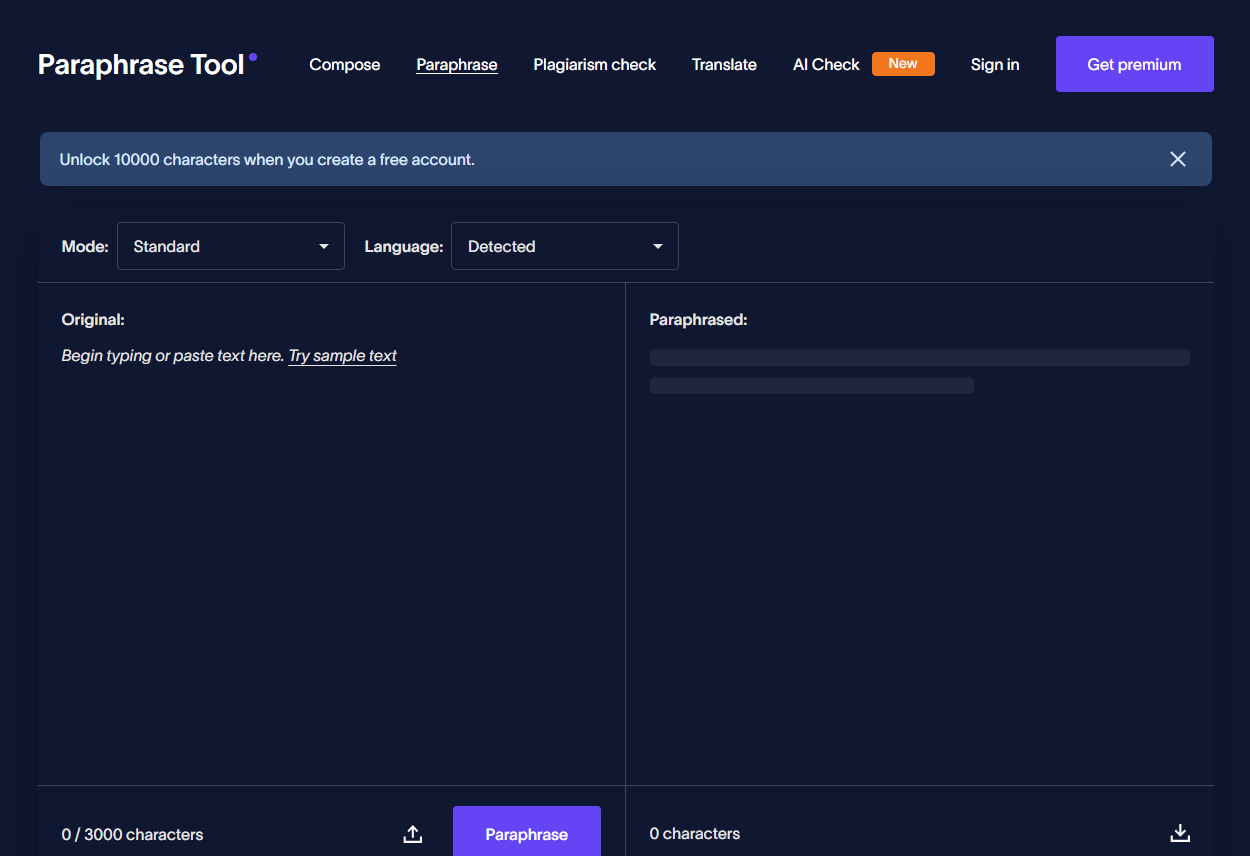This screenshot has width=1250, height=856.
Task: Open the Language dropdown
Action: pyautogui.click(x=565, y=246)
